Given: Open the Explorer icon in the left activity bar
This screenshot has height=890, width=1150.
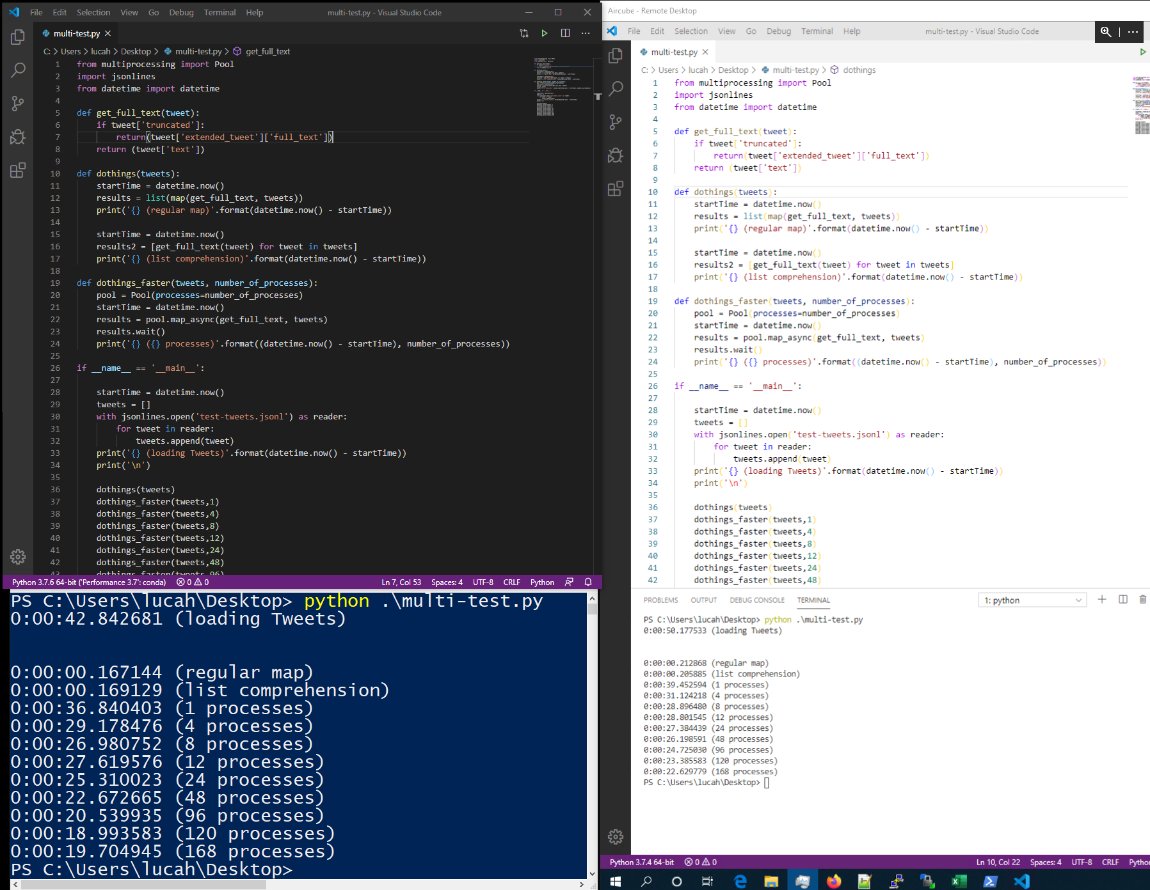Looking at the screenshot, I should (x=16, y=37).
